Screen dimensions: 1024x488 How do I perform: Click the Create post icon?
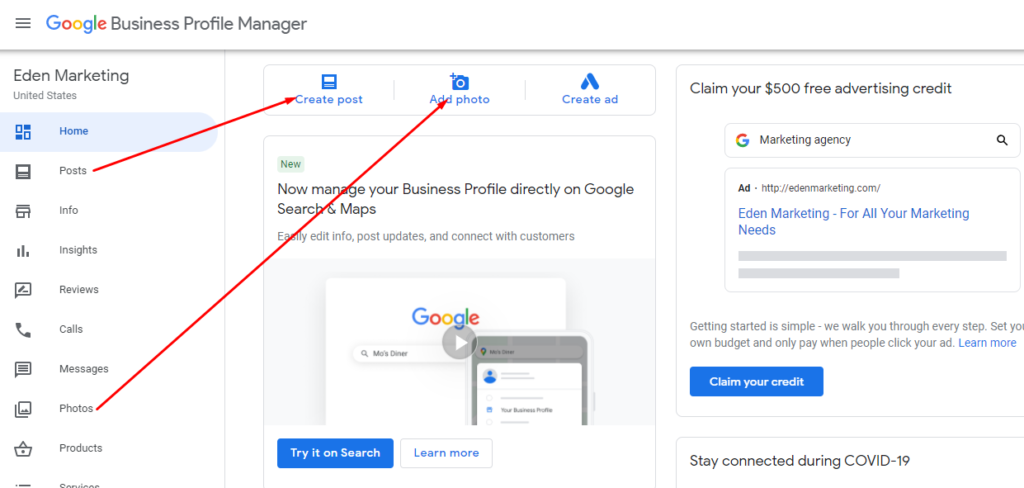pyautogui.click(x=329, y=82)
